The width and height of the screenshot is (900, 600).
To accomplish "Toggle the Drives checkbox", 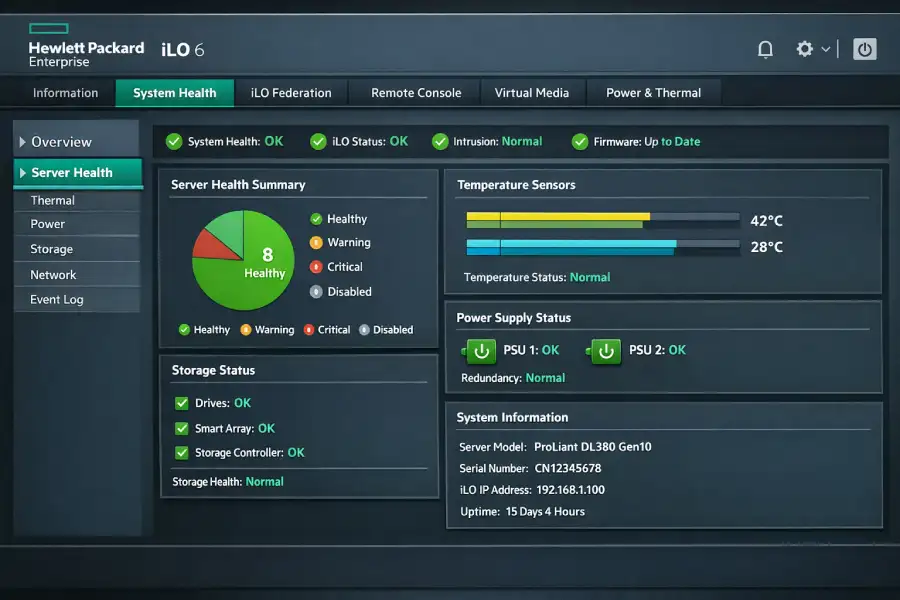I will tap(182, 403).
